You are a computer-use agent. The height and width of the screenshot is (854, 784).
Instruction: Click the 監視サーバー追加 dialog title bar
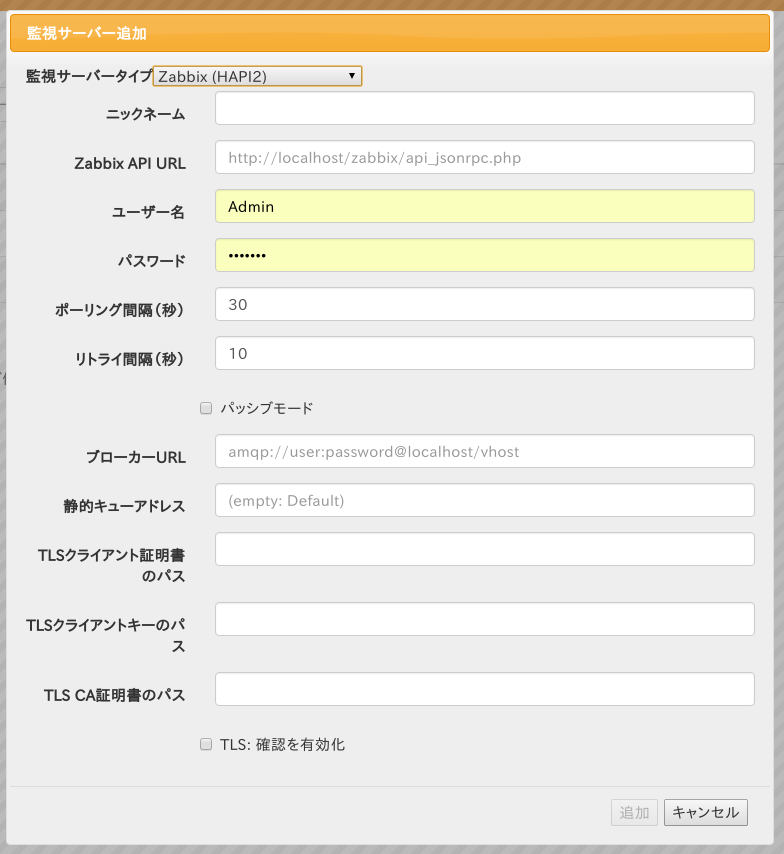390,34
